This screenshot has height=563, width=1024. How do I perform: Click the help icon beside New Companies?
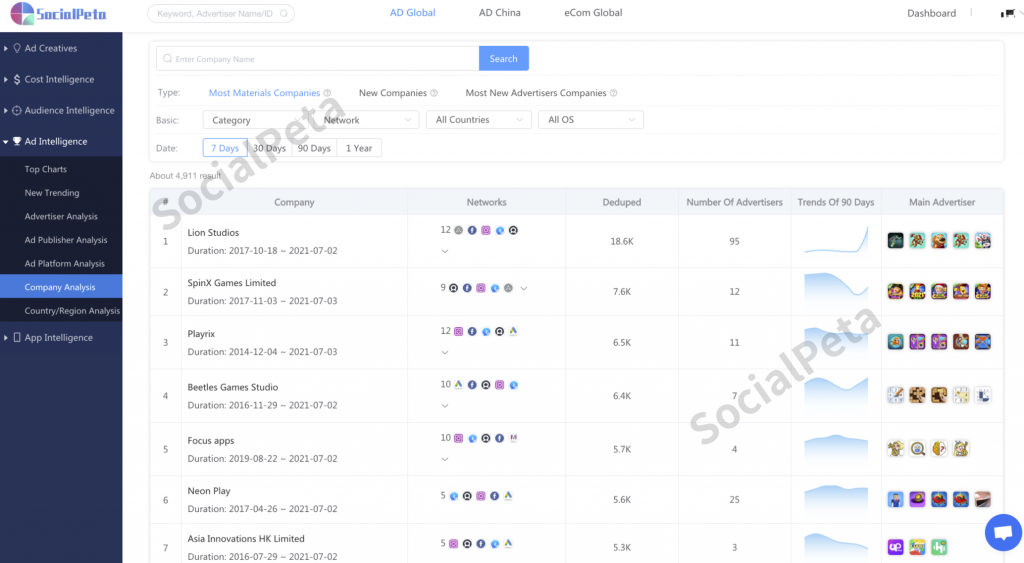(434, 93)
